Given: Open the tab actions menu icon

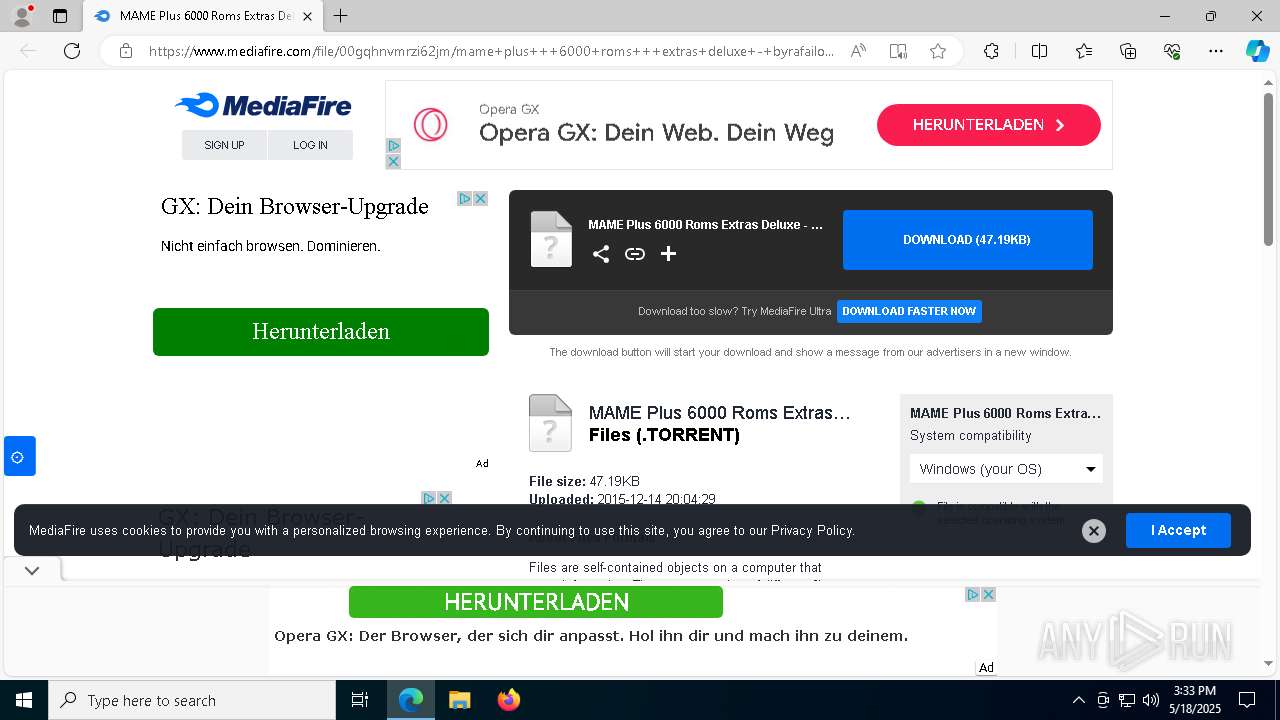Looking at the screenshot, I should [x=60, y=16].
